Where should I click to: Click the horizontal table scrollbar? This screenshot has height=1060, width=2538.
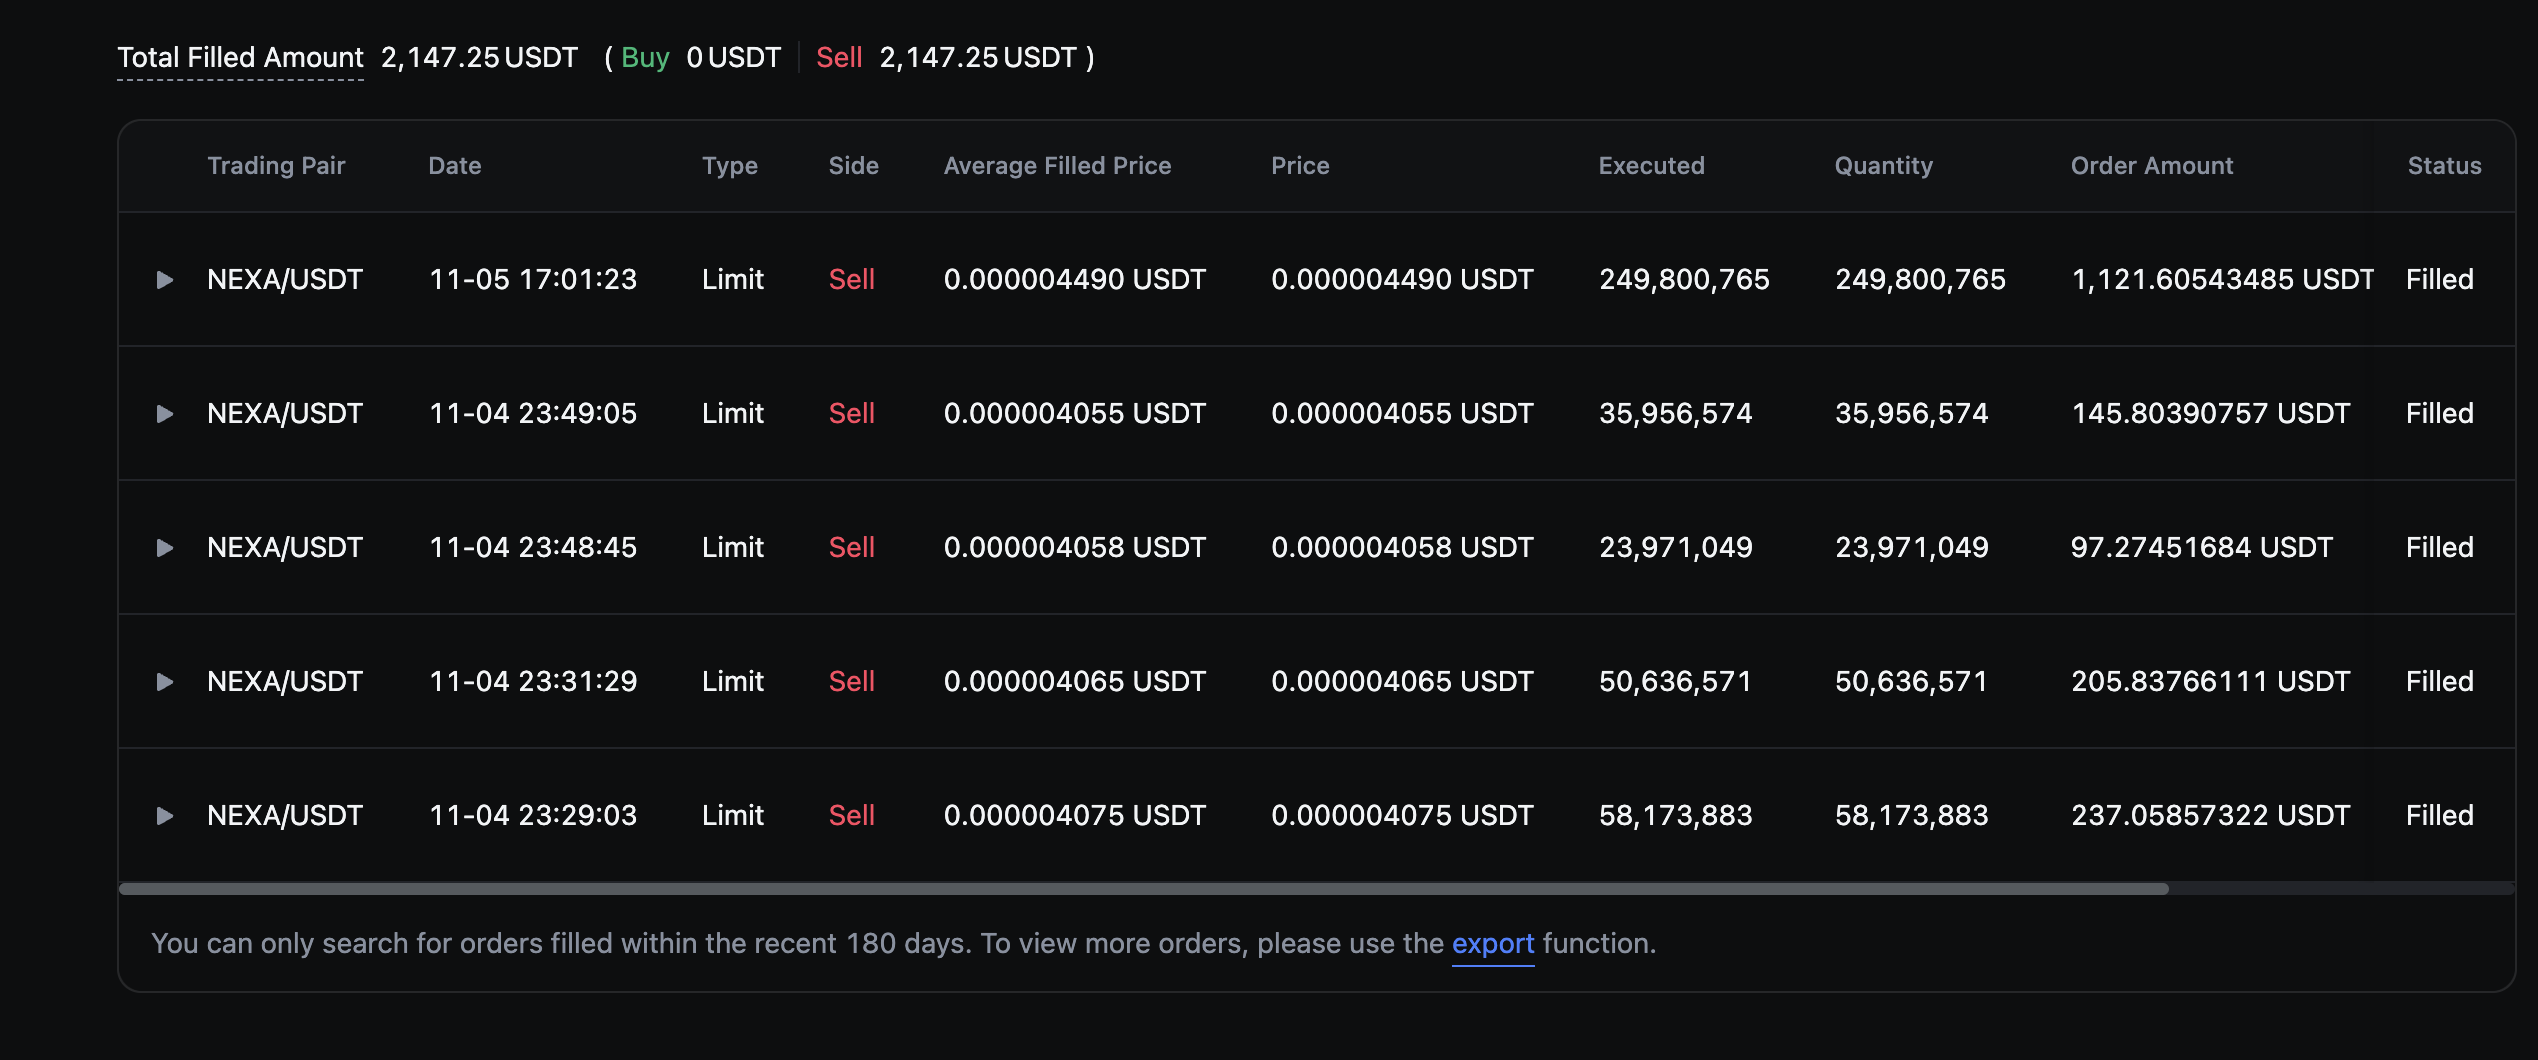pos(1142,889)
